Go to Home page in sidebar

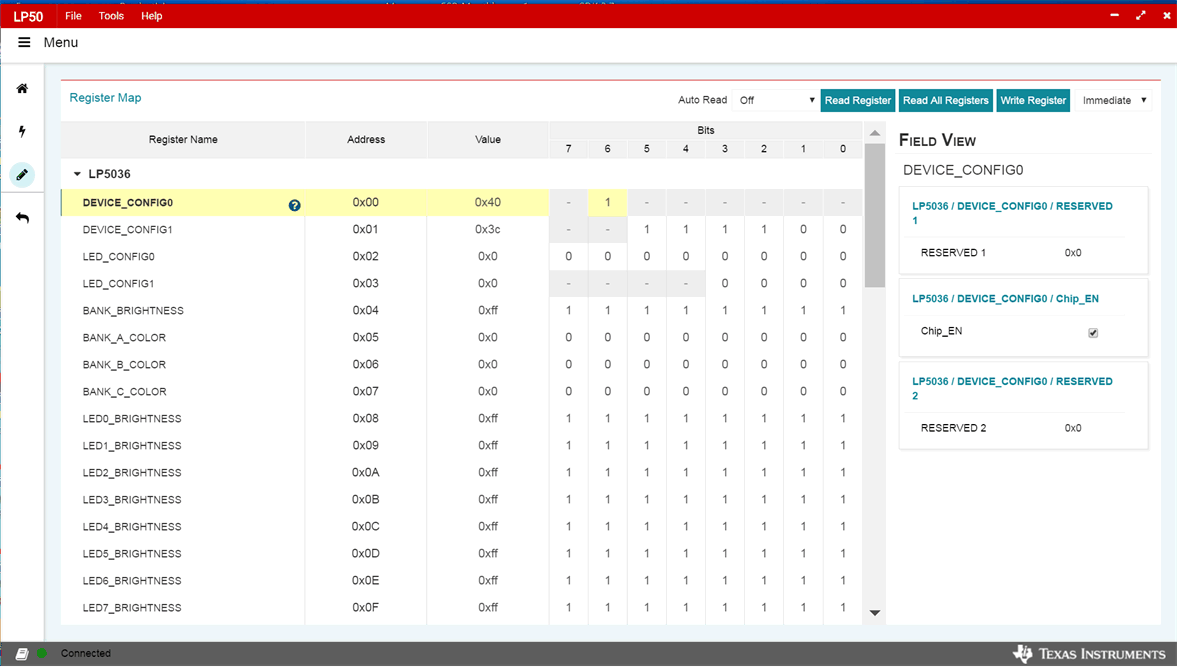[x=22, y=89]
